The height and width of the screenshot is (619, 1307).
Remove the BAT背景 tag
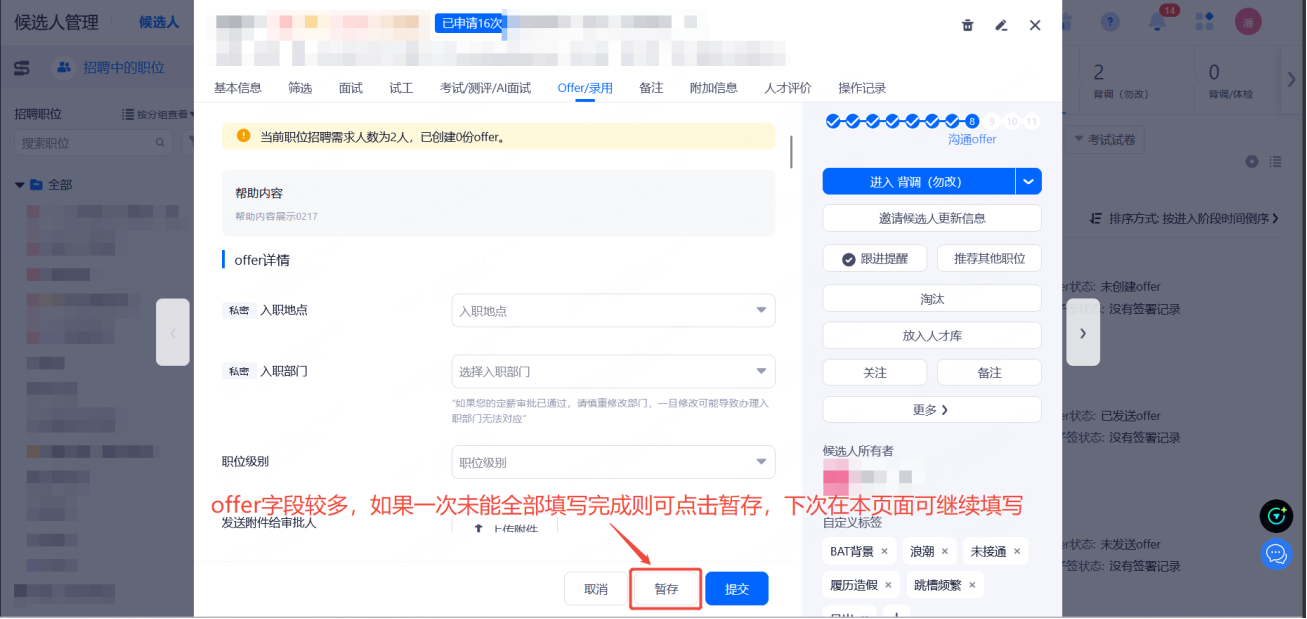884,551
